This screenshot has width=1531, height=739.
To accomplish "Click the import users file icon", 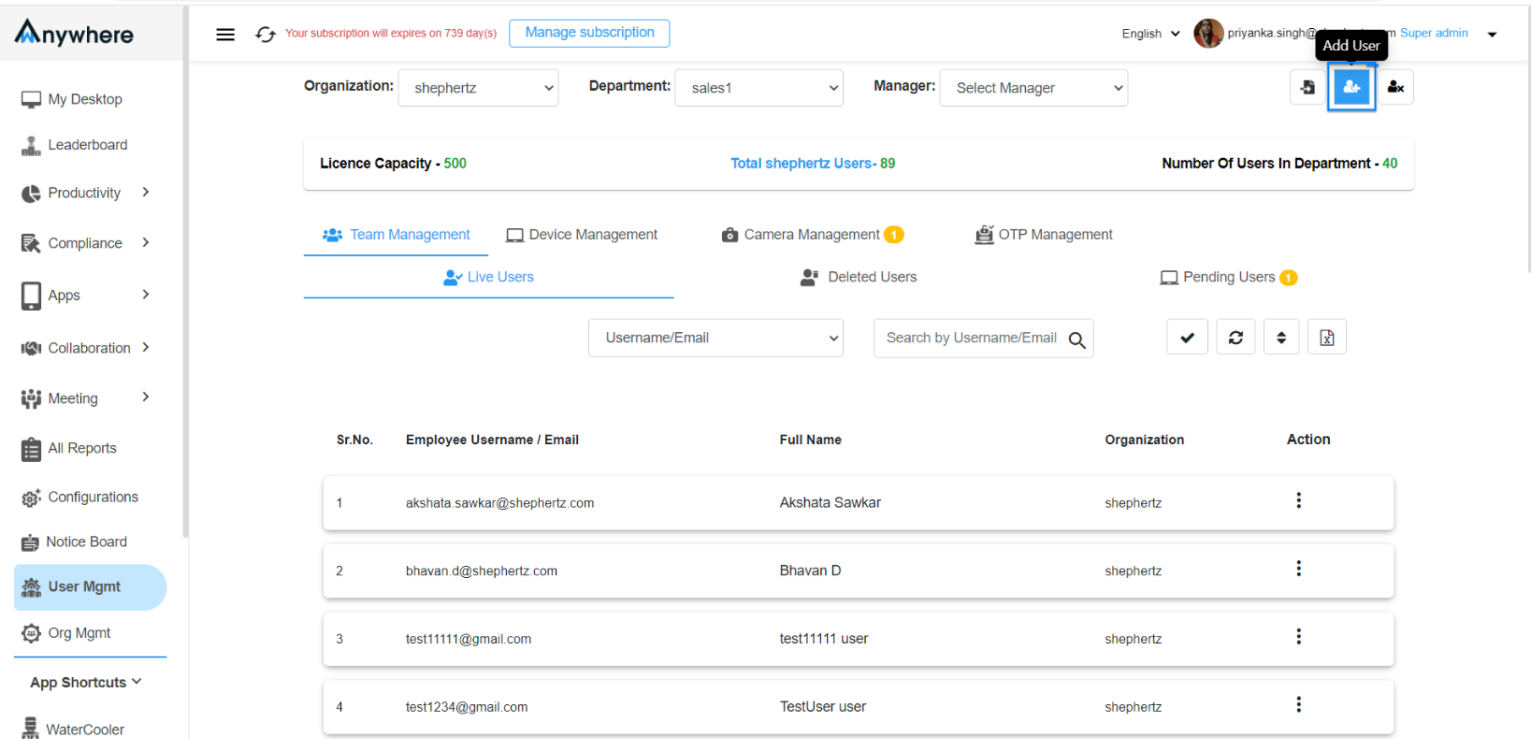I will (x=1308, y=88).
